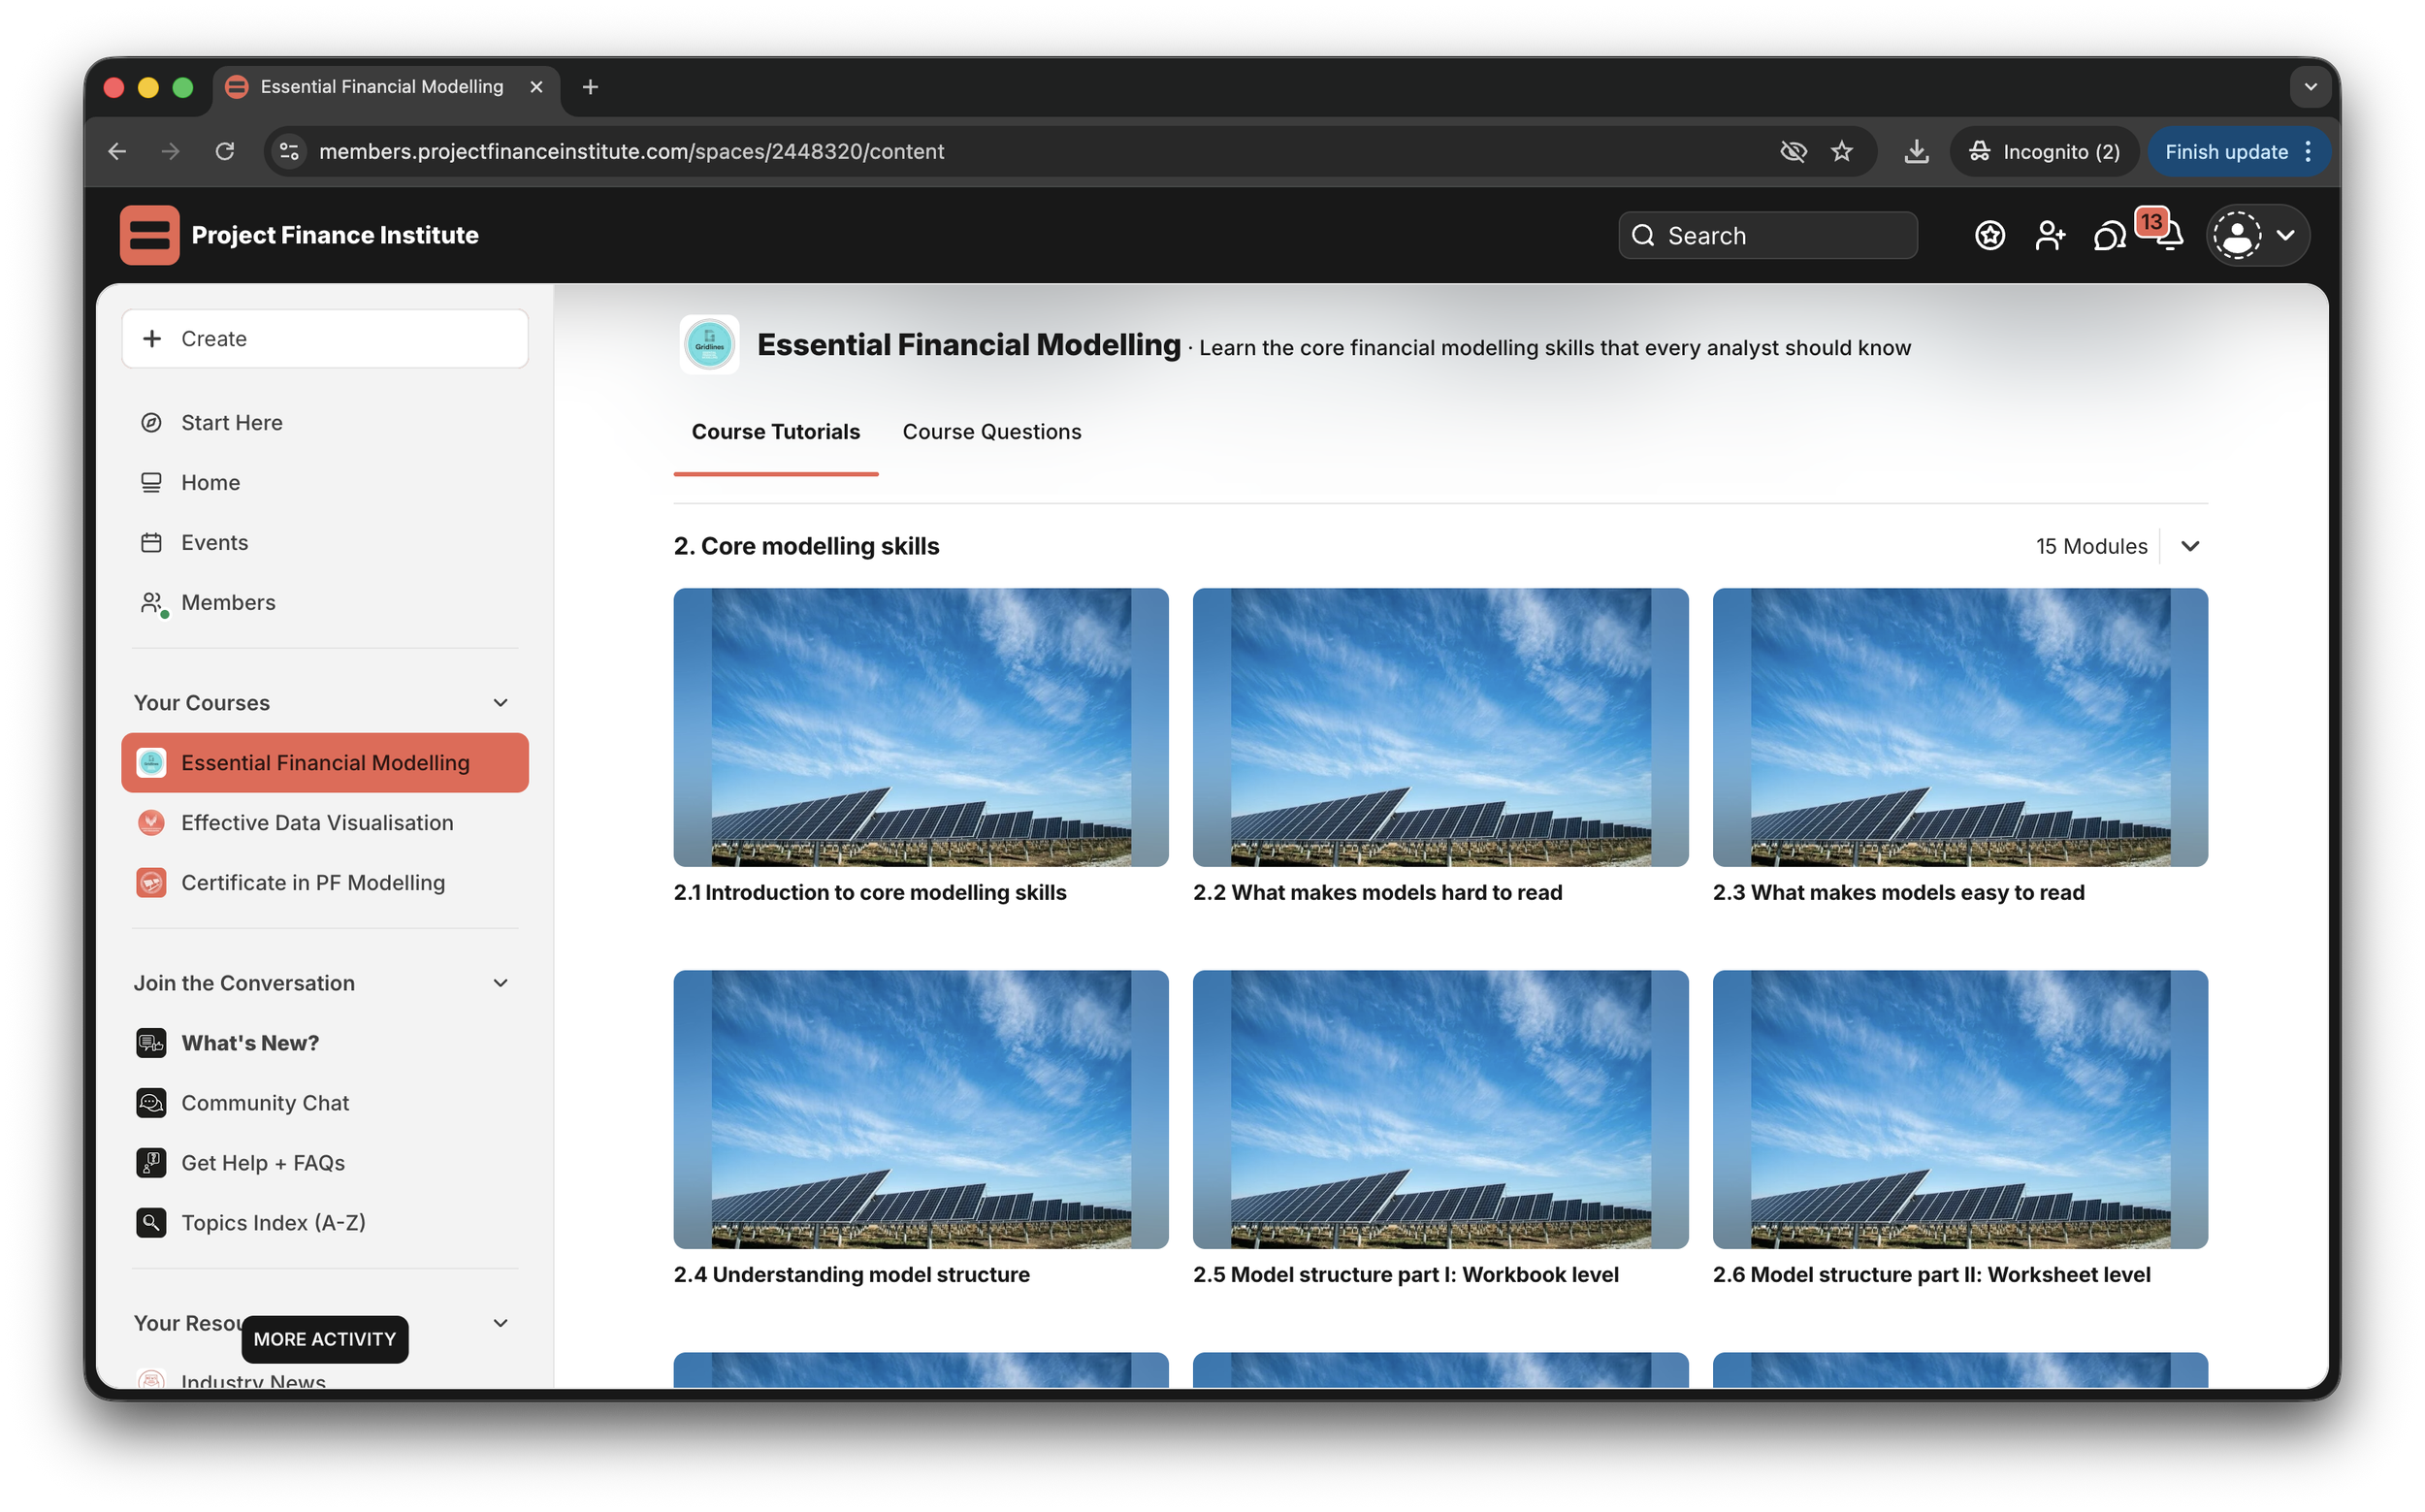Screen dimensions: 2425x1512
Task: Toggle the tracking protection eye icon
Action: (1793, 151)
